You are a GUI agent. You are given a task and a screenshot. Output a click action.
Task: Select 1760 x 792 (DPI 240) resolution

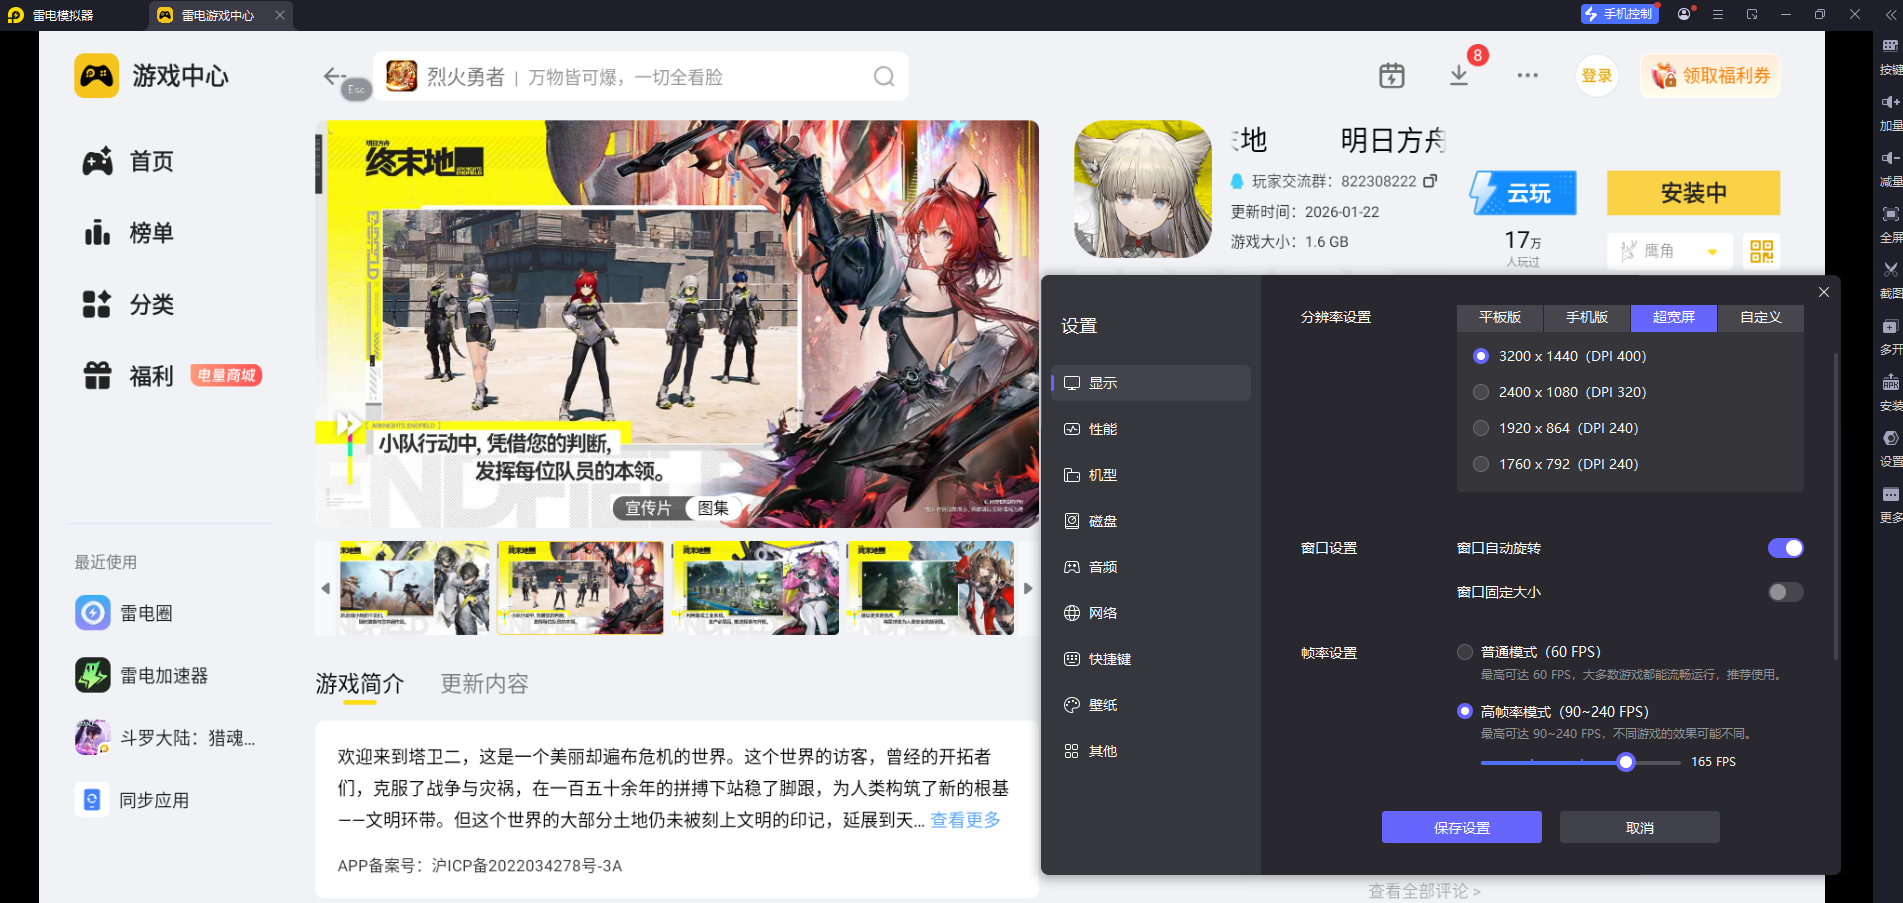point(1481,464)
